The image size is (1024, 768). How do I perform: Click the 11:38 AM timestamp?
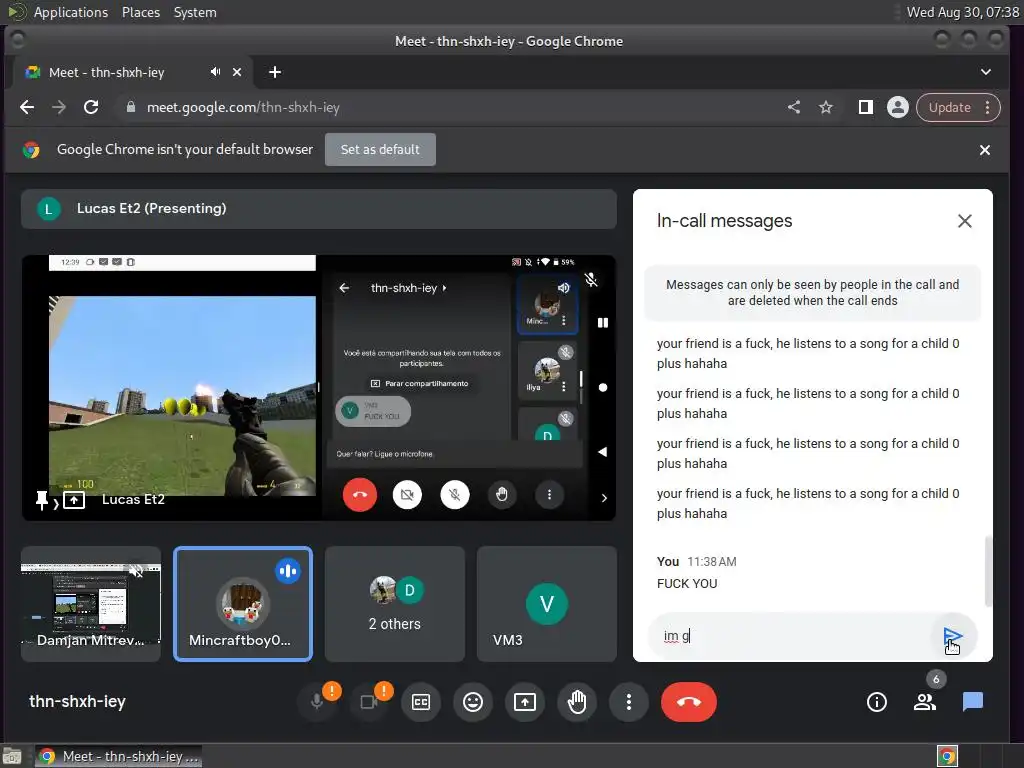tap(712, 562)
